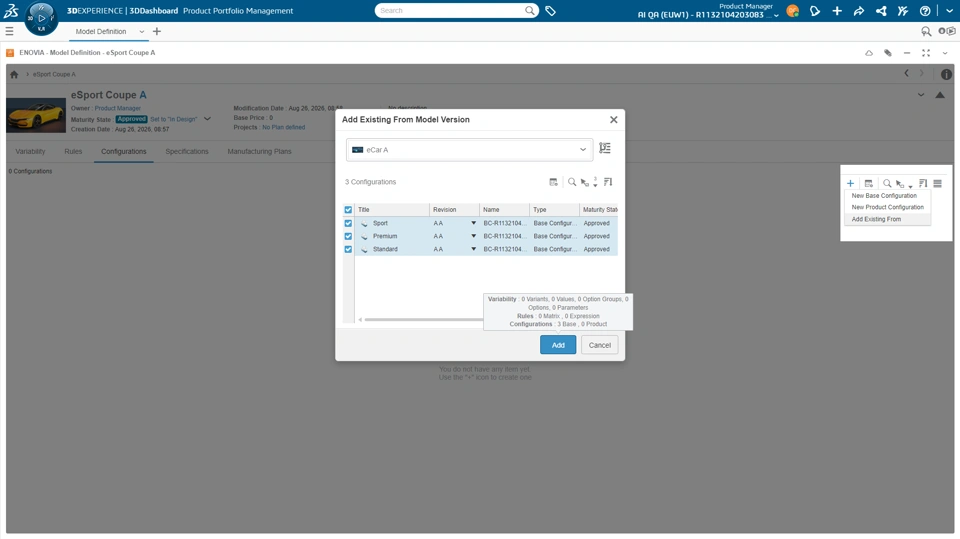Click the Add button
Image resolution: width=960 pixels, height=539 pixels.
coord(558,345)
